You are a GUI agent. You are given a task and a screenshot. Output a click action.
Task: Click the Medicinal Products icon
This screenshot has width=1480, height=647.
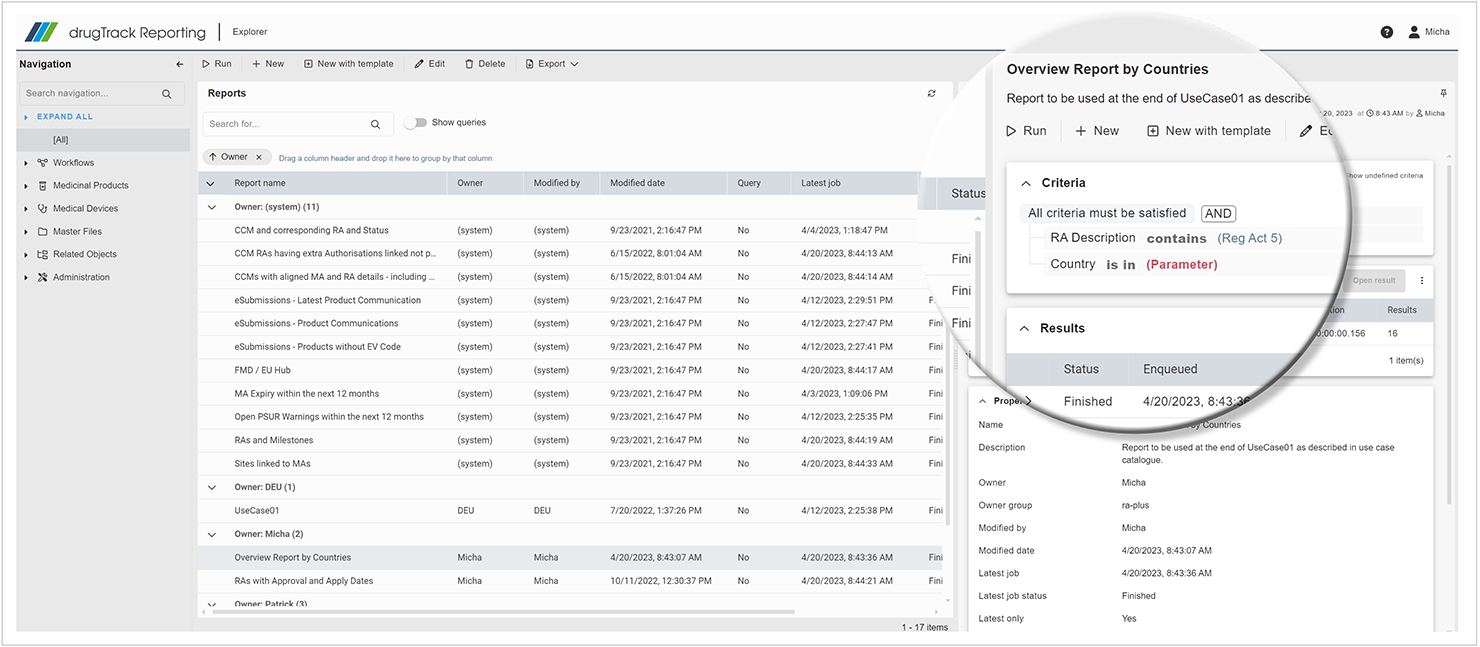pyautogui.click(x=43, y=186)
